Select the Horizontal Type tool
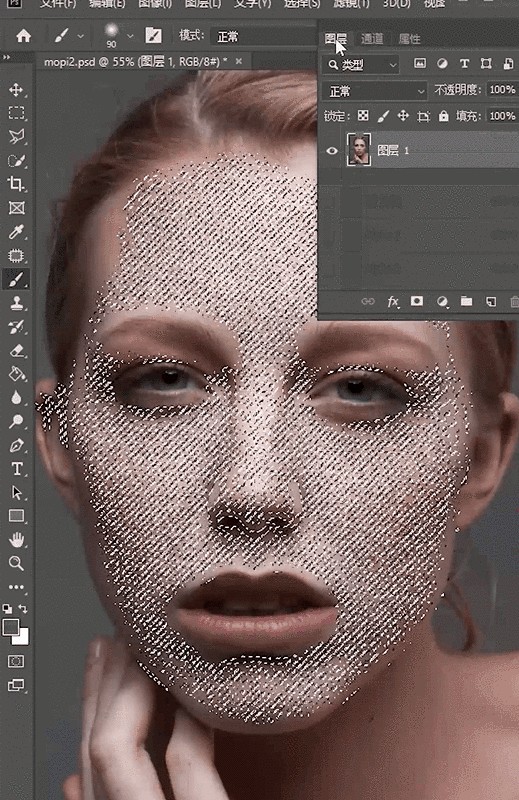519x800 pixels. [x=16, y=468]
